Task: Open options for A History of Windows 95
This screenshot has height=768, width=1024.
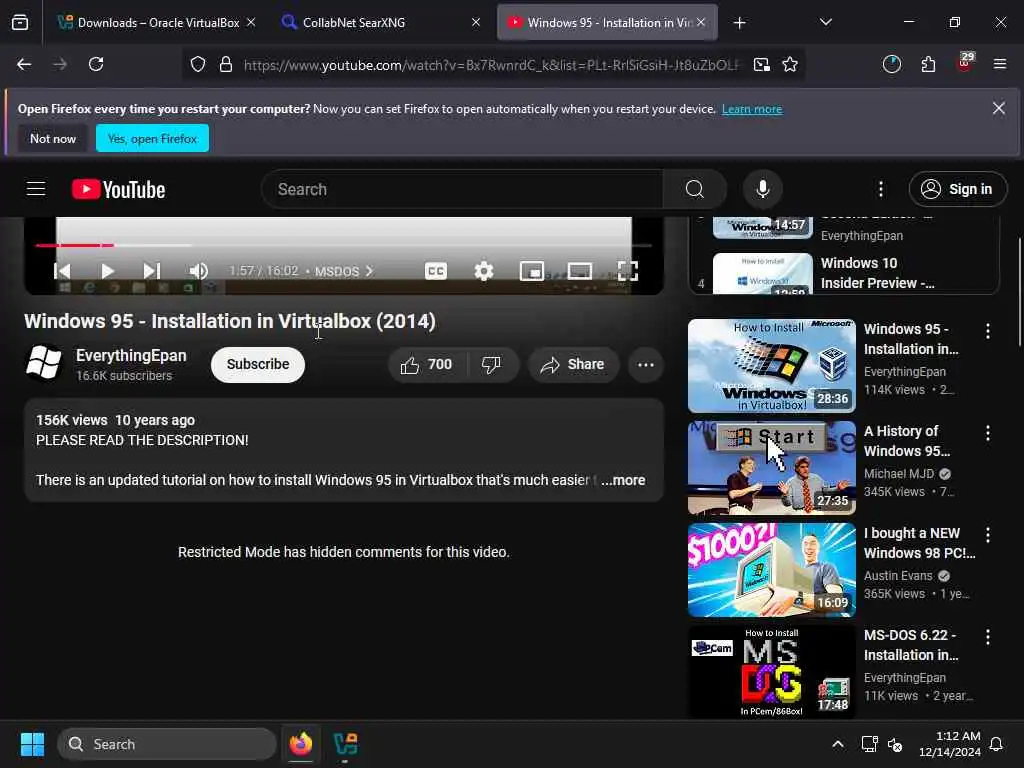Action: coord(987,433)
